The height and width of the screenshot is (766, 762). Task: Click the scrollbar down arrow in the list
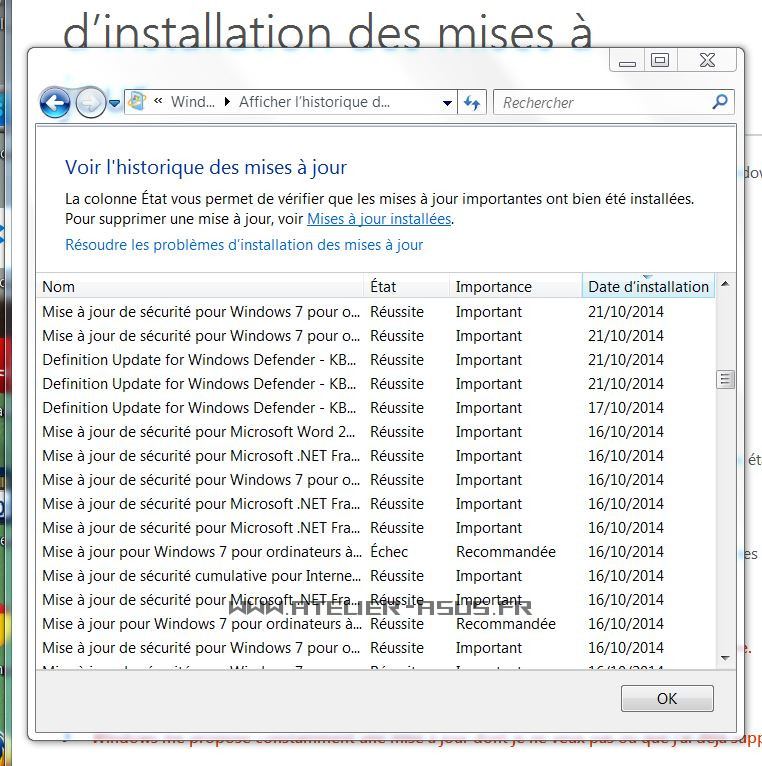(725, 658)
